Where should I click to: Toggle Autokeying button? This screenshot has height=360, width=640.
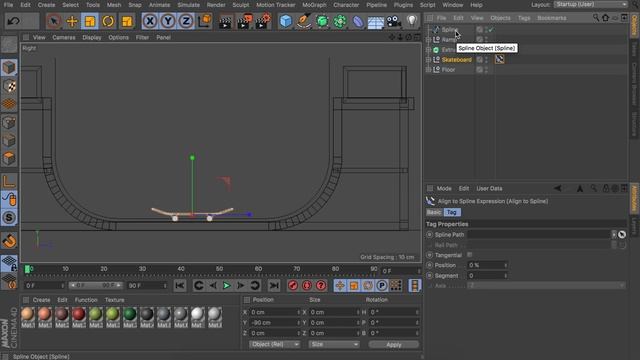307,286
